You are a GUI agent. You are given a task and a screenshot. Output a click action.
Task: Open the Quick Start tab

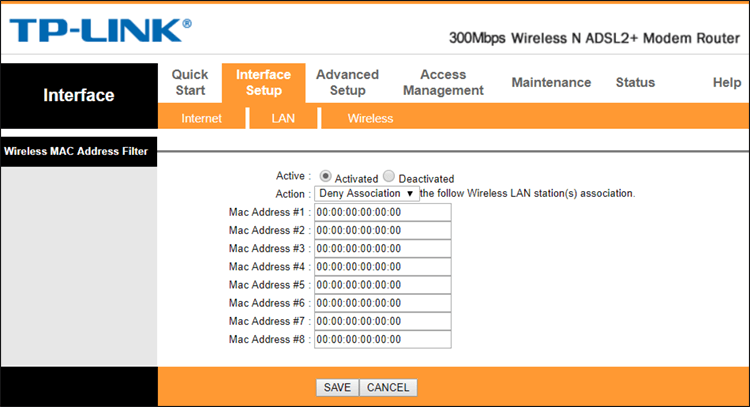(x=190, y=82)
